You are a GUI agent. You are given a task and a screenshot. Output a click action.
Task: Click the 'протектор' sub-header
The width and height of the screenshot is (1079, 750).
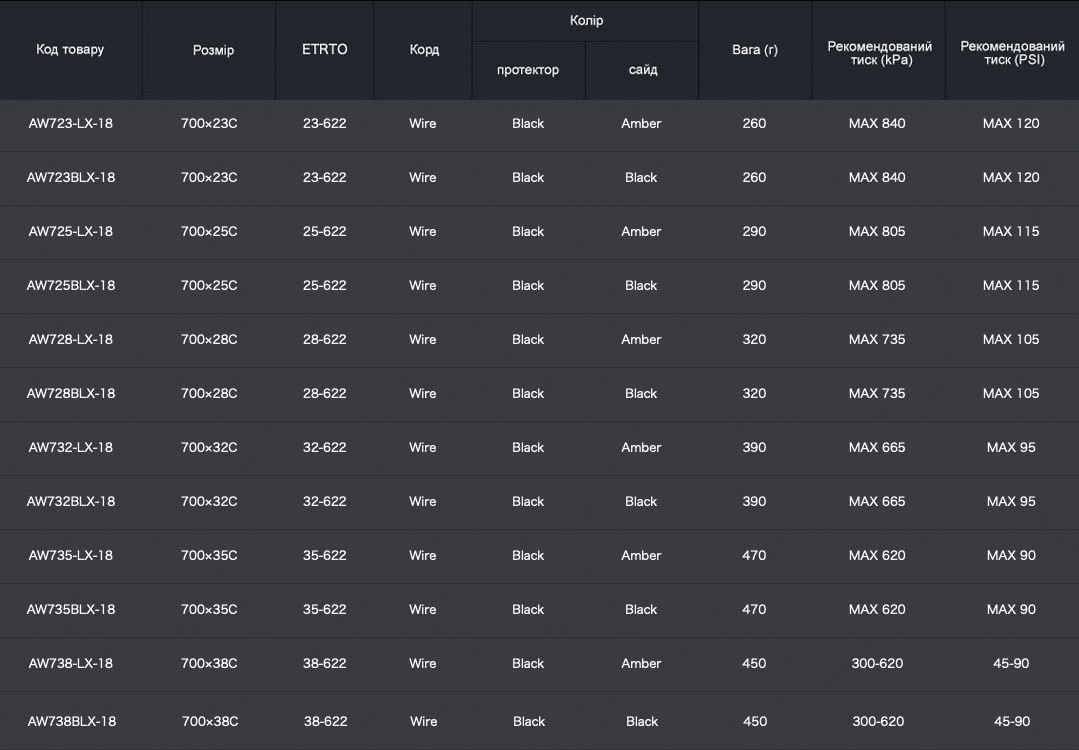528,70
